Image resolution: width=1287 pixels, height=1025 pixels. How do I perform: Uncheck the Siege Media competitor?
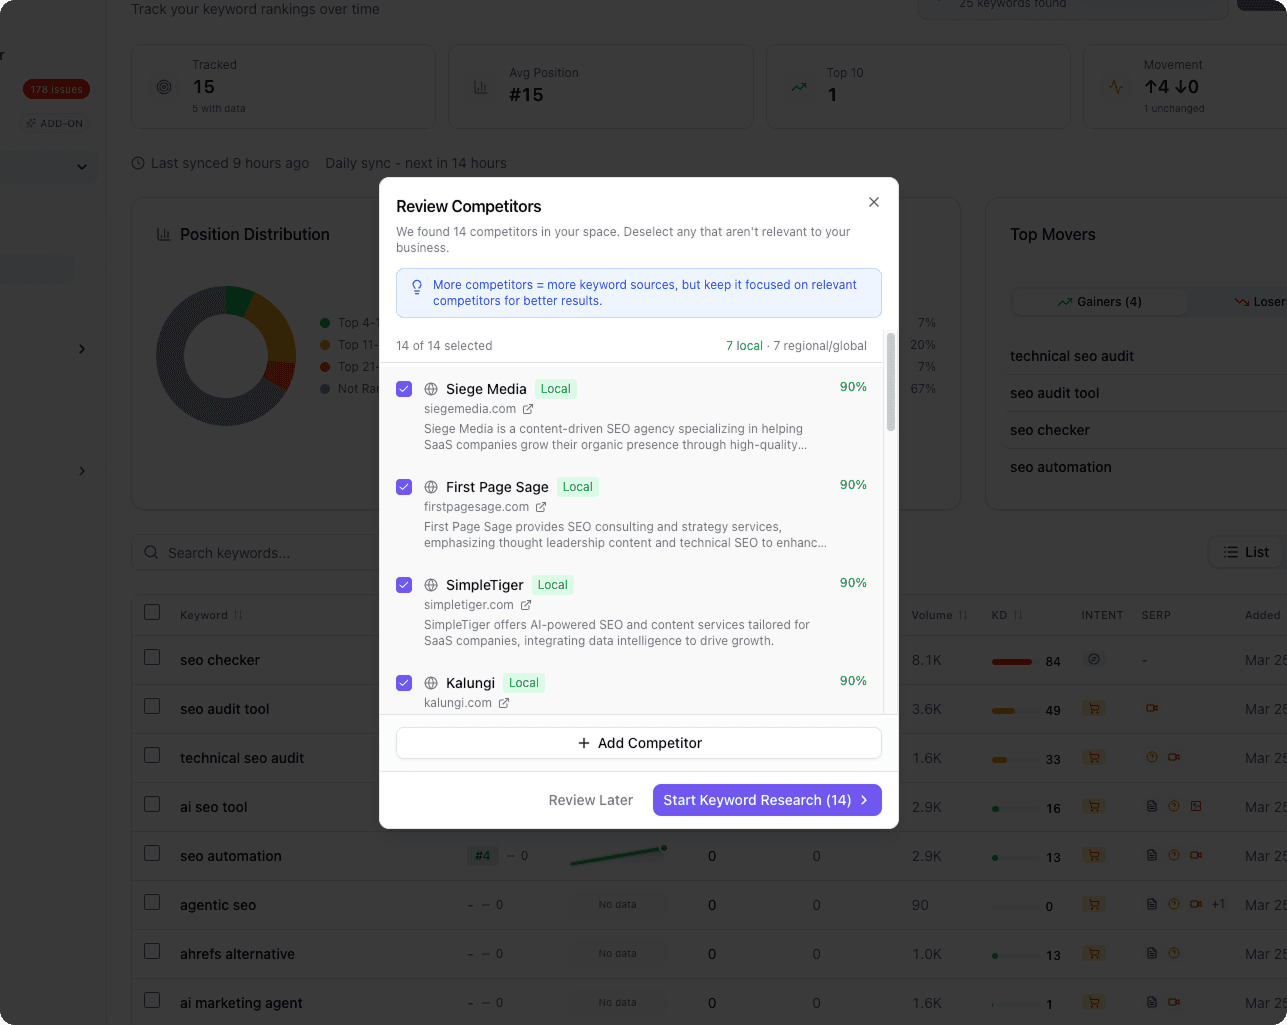coord(403,389)
